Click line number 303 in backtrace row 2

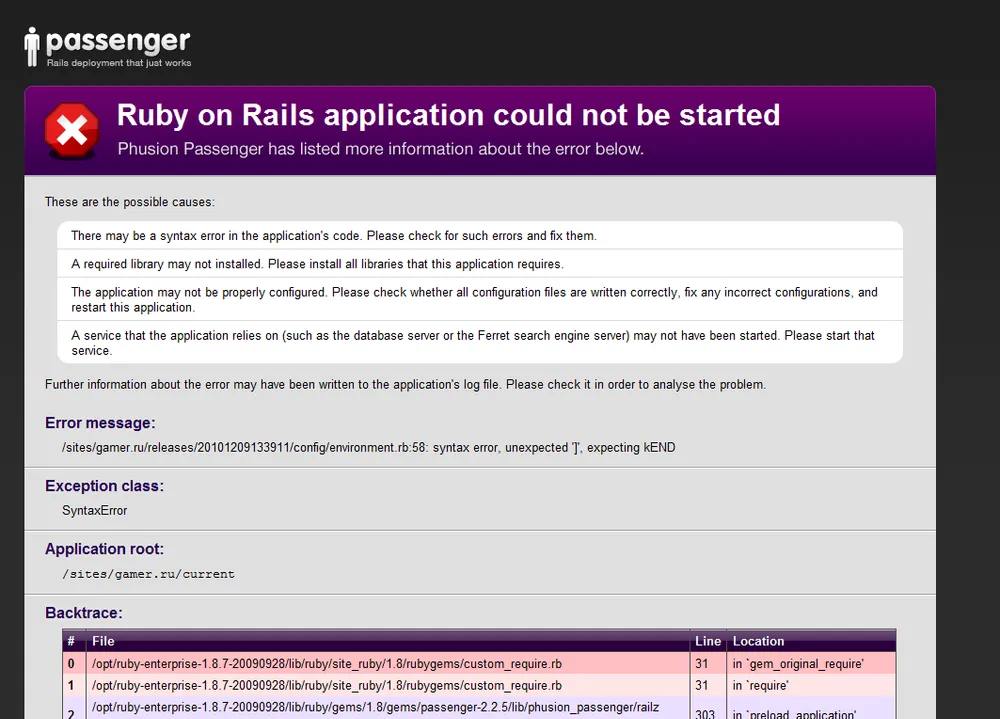pos(705,714)
